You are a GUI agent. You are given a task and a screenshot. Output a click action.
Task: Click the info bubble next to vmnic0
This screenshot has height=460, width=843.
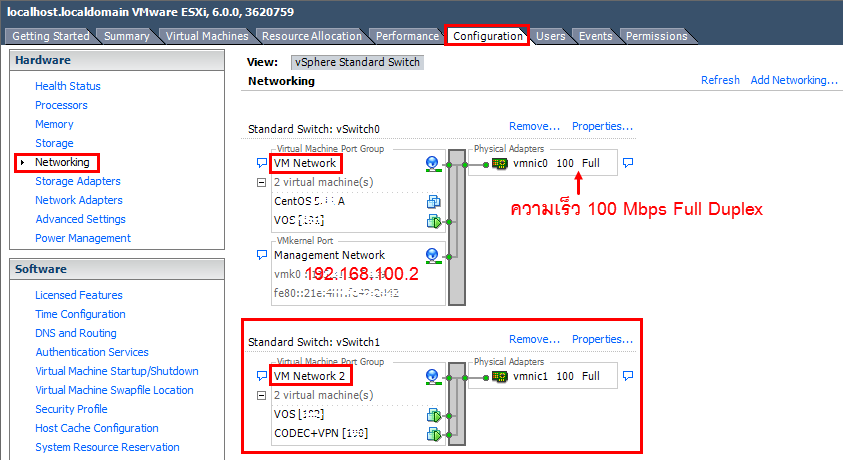click(x=628, y=162)
